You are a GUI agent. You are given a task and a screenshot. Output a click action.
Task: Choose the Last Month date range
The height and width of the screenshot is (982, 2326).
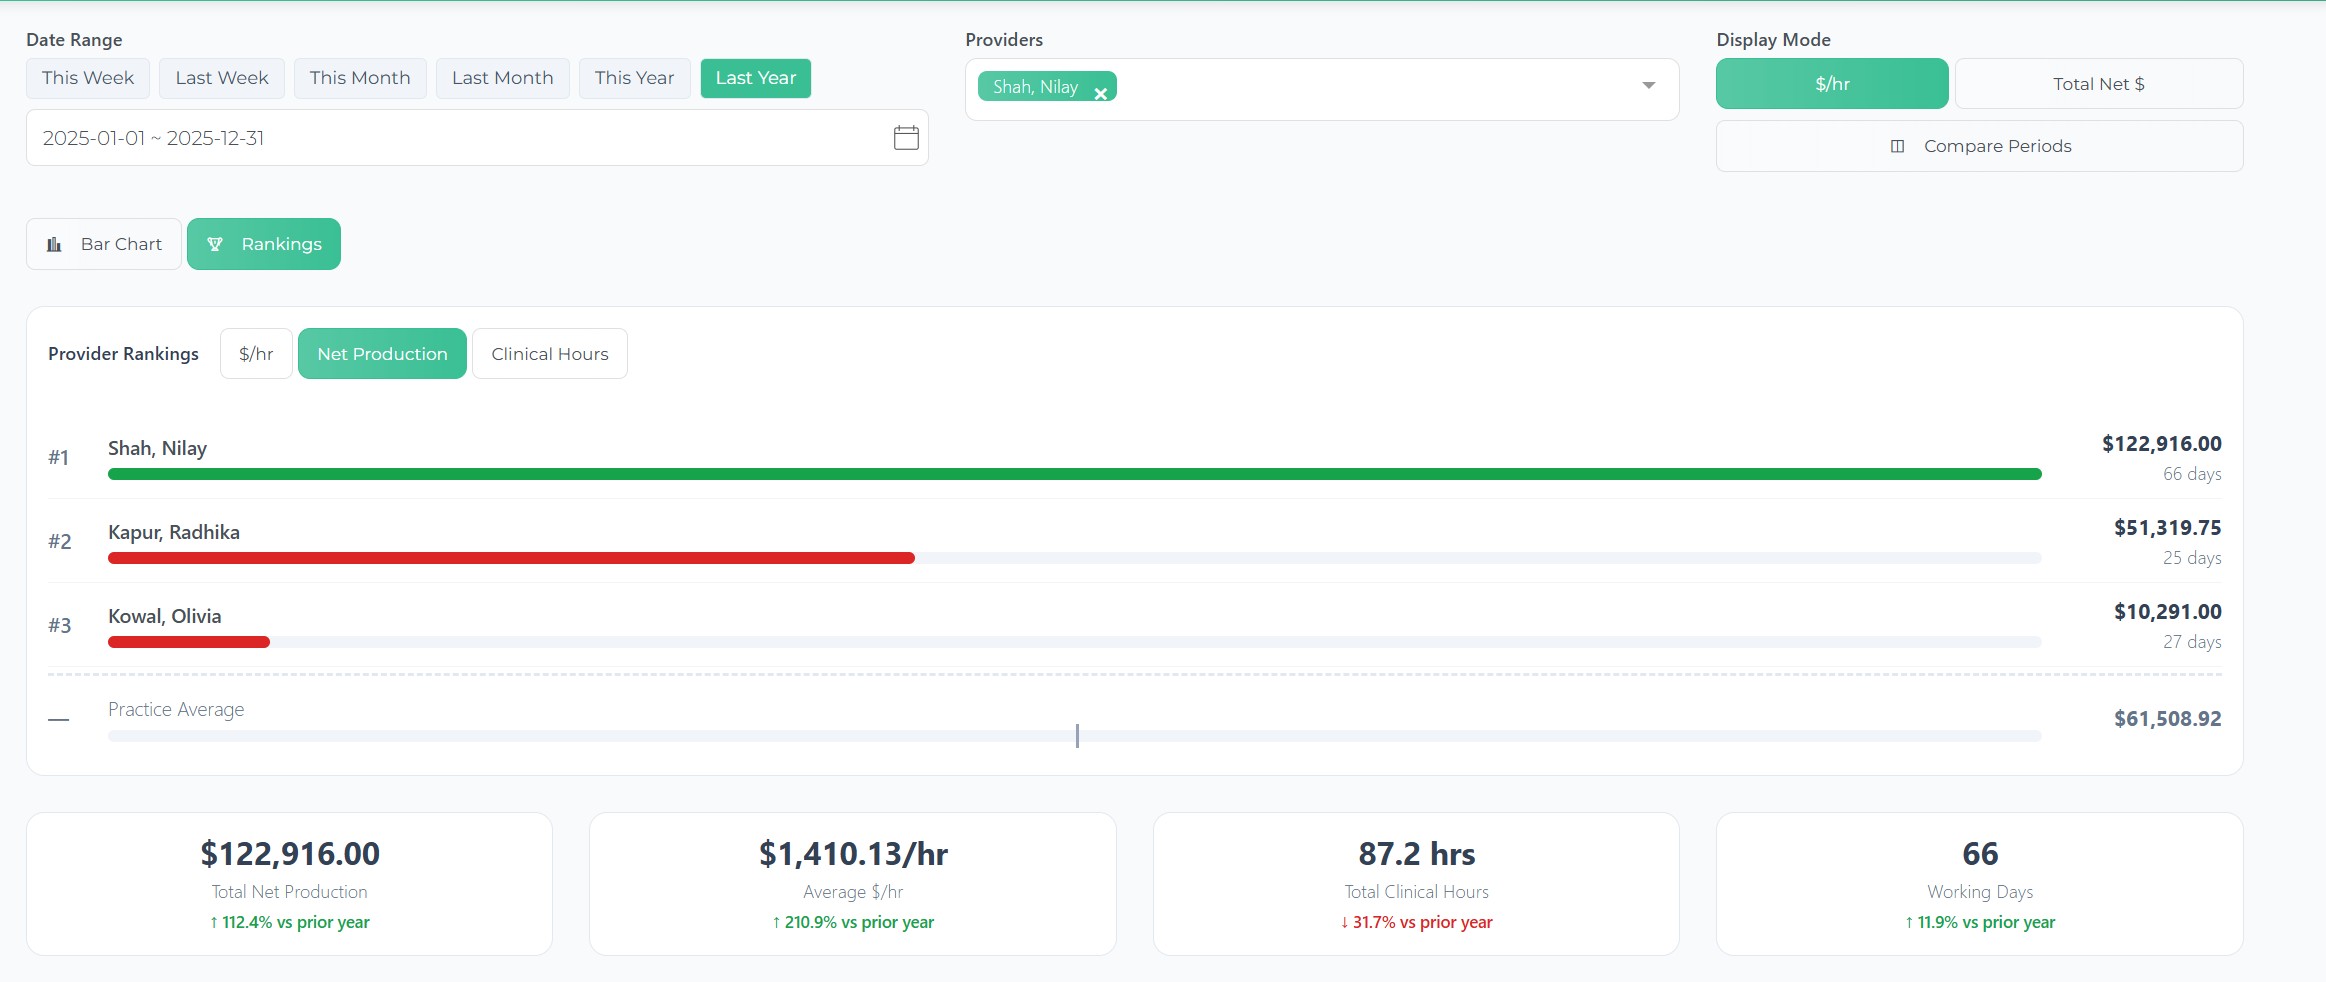coord(502,78)
